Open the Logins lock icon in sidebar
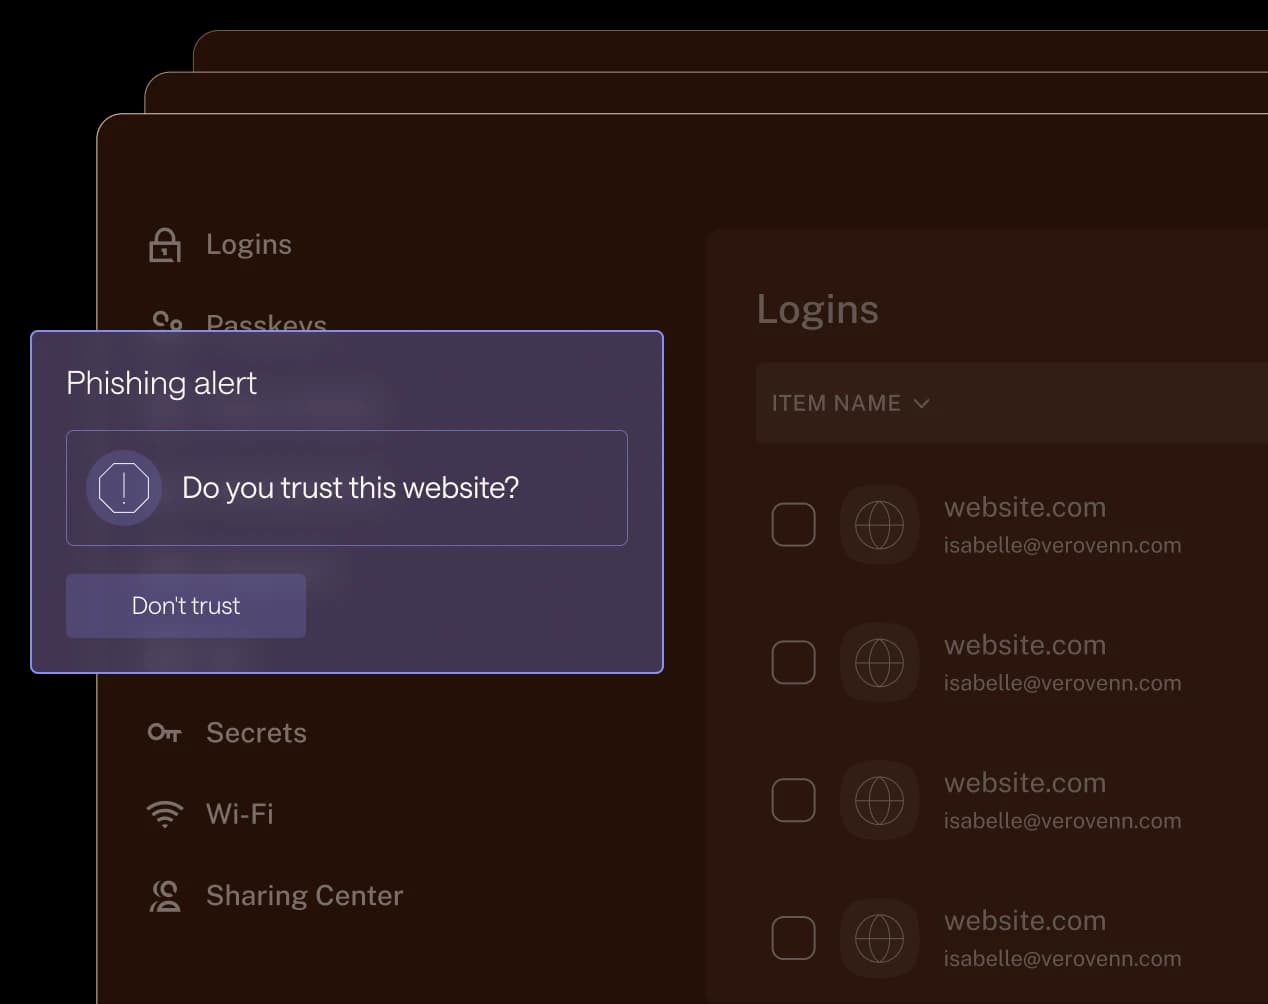 pyautogui.click(x=165, y=245)
